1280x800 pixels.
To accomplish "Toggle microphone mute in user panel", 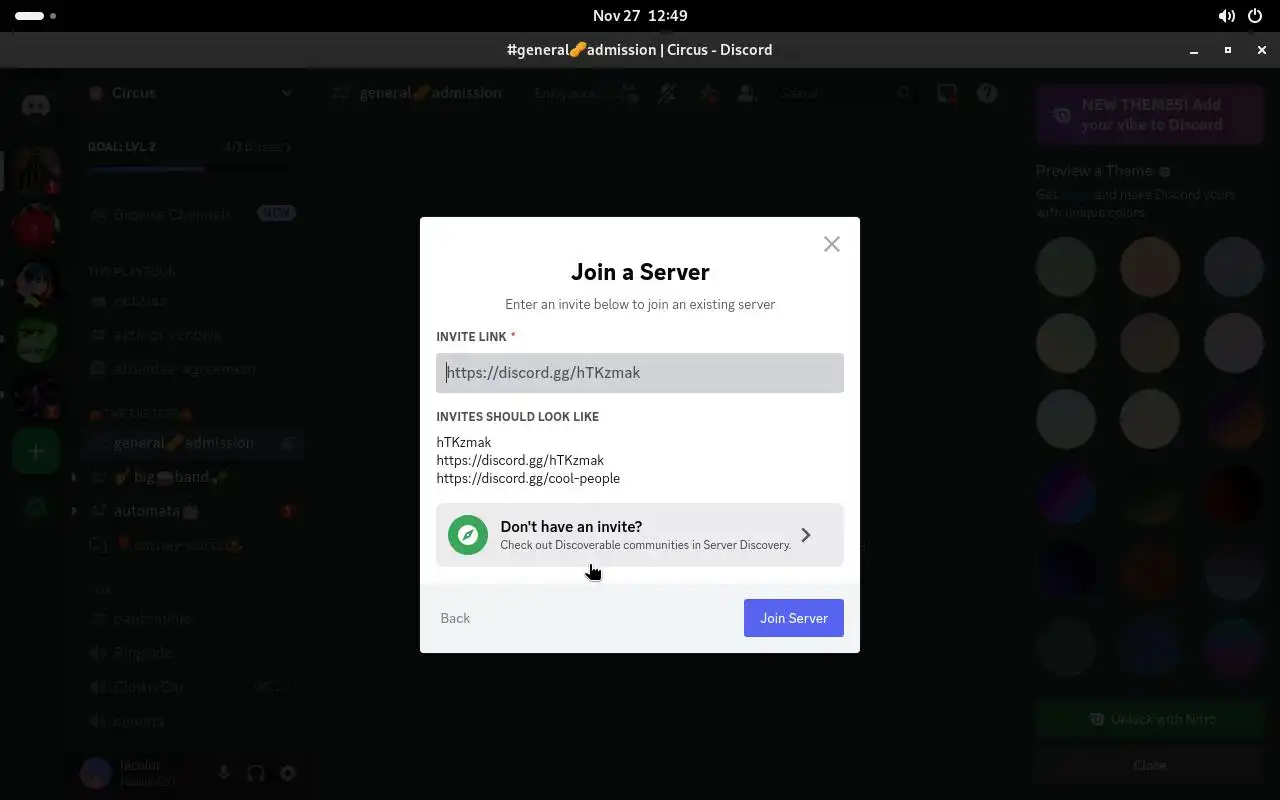I will click(224, 773).
